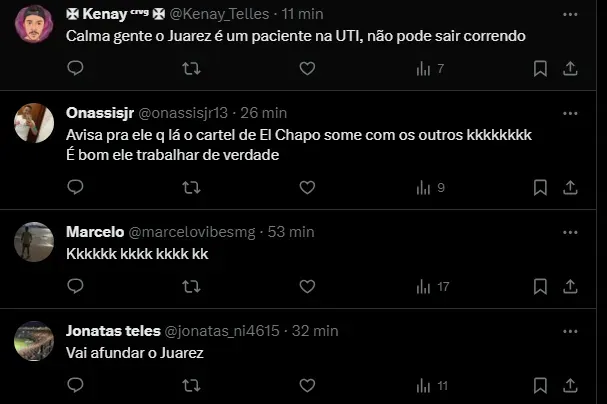607x404 pixels.
Task: Bookmark Kenay's tweet
Action: pyautogui.click(x=540, y=69)
